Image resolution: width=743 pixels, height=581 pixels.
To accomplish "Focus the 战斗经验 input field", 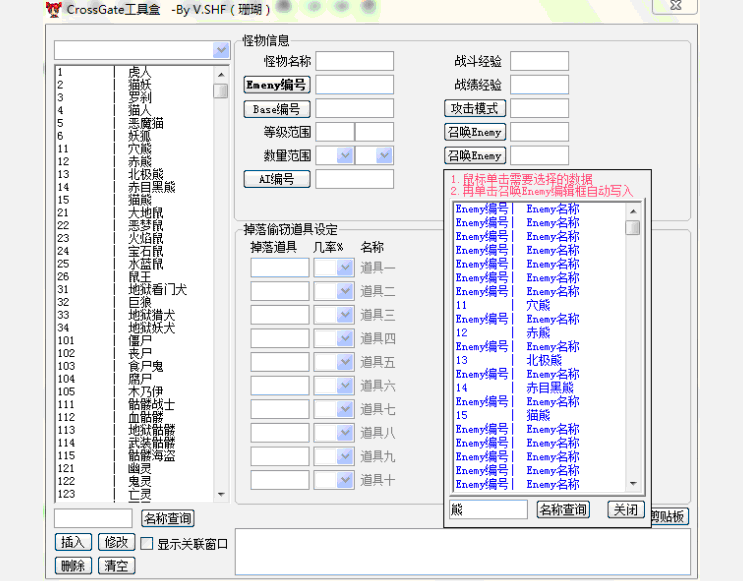I will point(539,61).
